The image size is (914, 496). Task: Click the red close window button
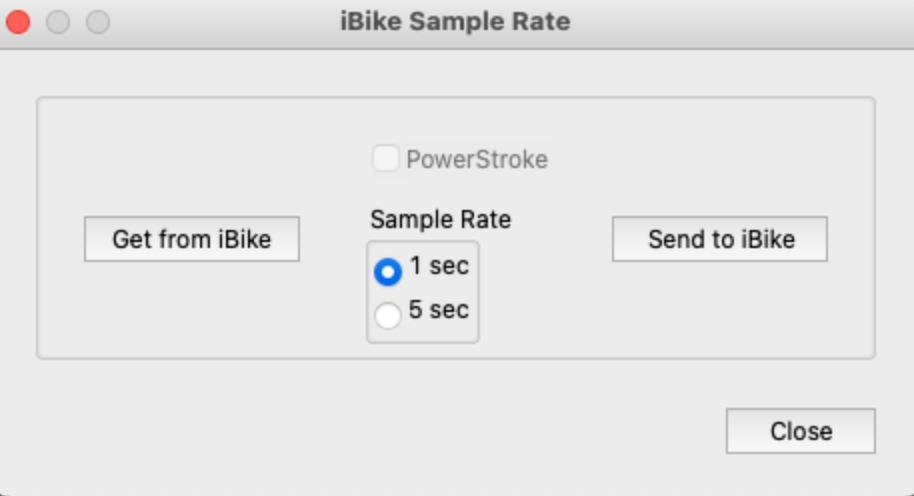click(19, 21)
